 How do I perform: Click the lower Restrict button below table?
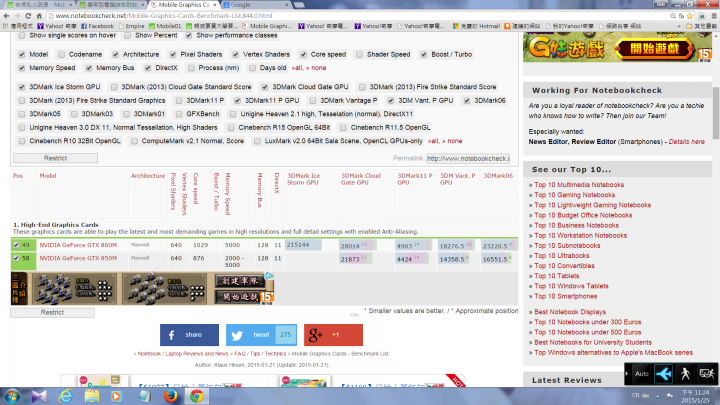tap(52, 312)
